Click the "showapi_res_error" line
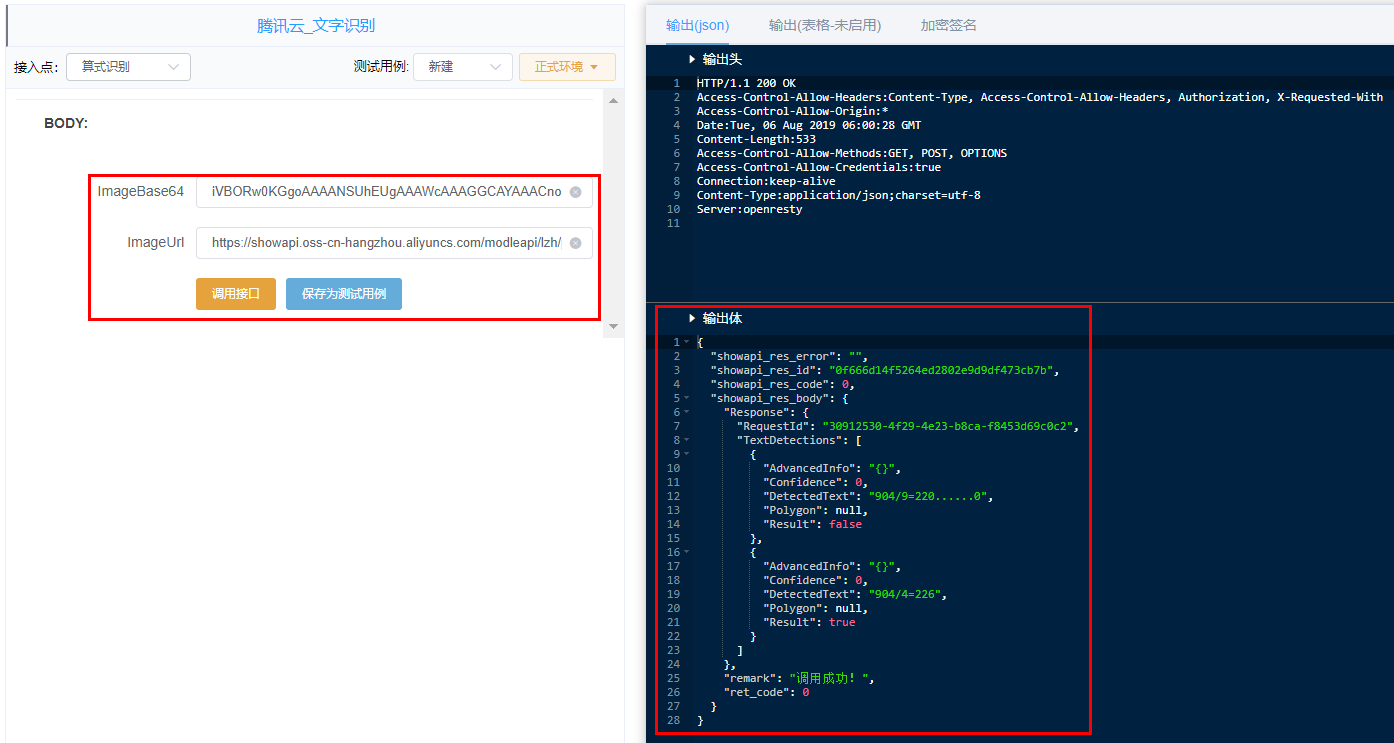The width and height of the screenshot is (1394, 743). pos(789,356)
